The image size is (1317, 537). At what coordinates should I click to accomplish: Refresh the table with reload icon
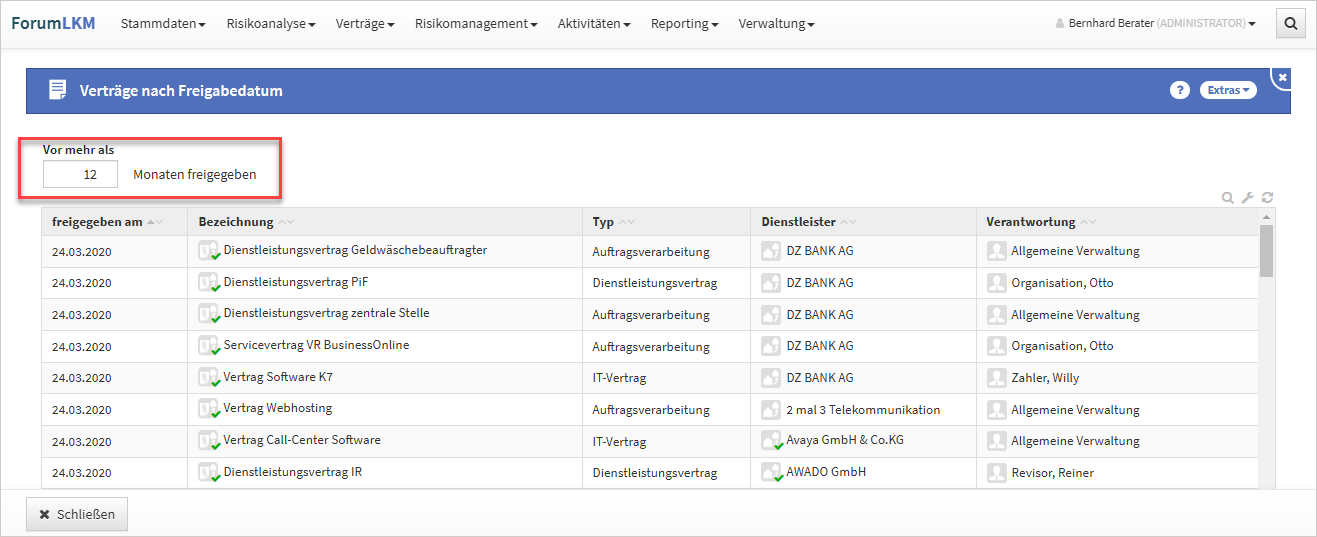[1267, 198]
